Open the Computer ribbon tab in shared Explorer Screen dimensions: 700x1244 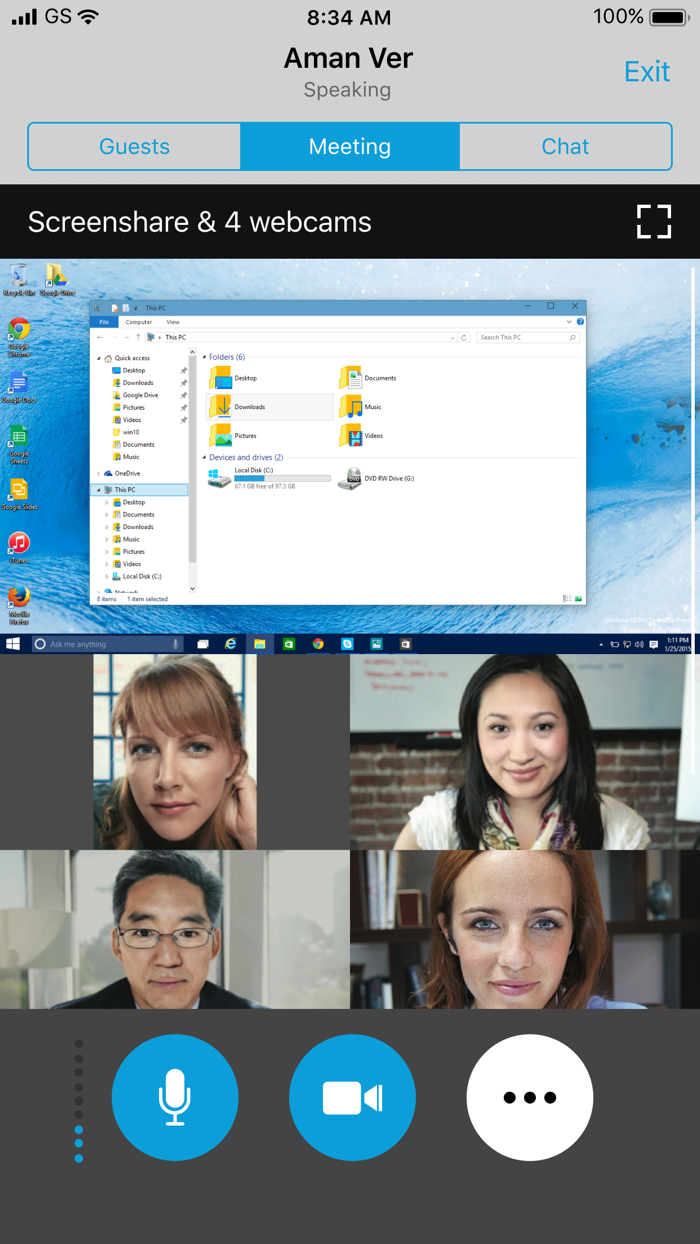pyautogui.click(x=139, y=322)
